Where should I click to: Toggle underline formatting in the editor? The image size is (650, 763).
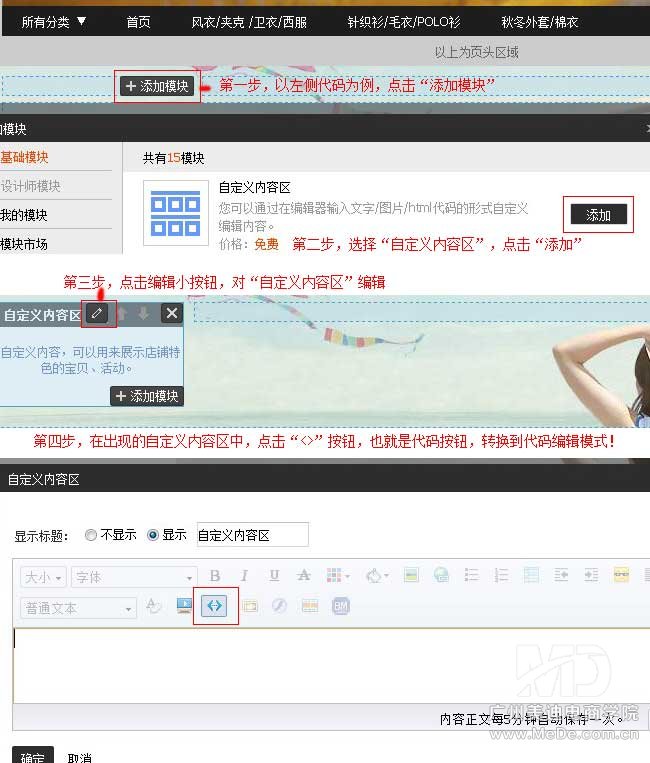[x=274, y=576]
